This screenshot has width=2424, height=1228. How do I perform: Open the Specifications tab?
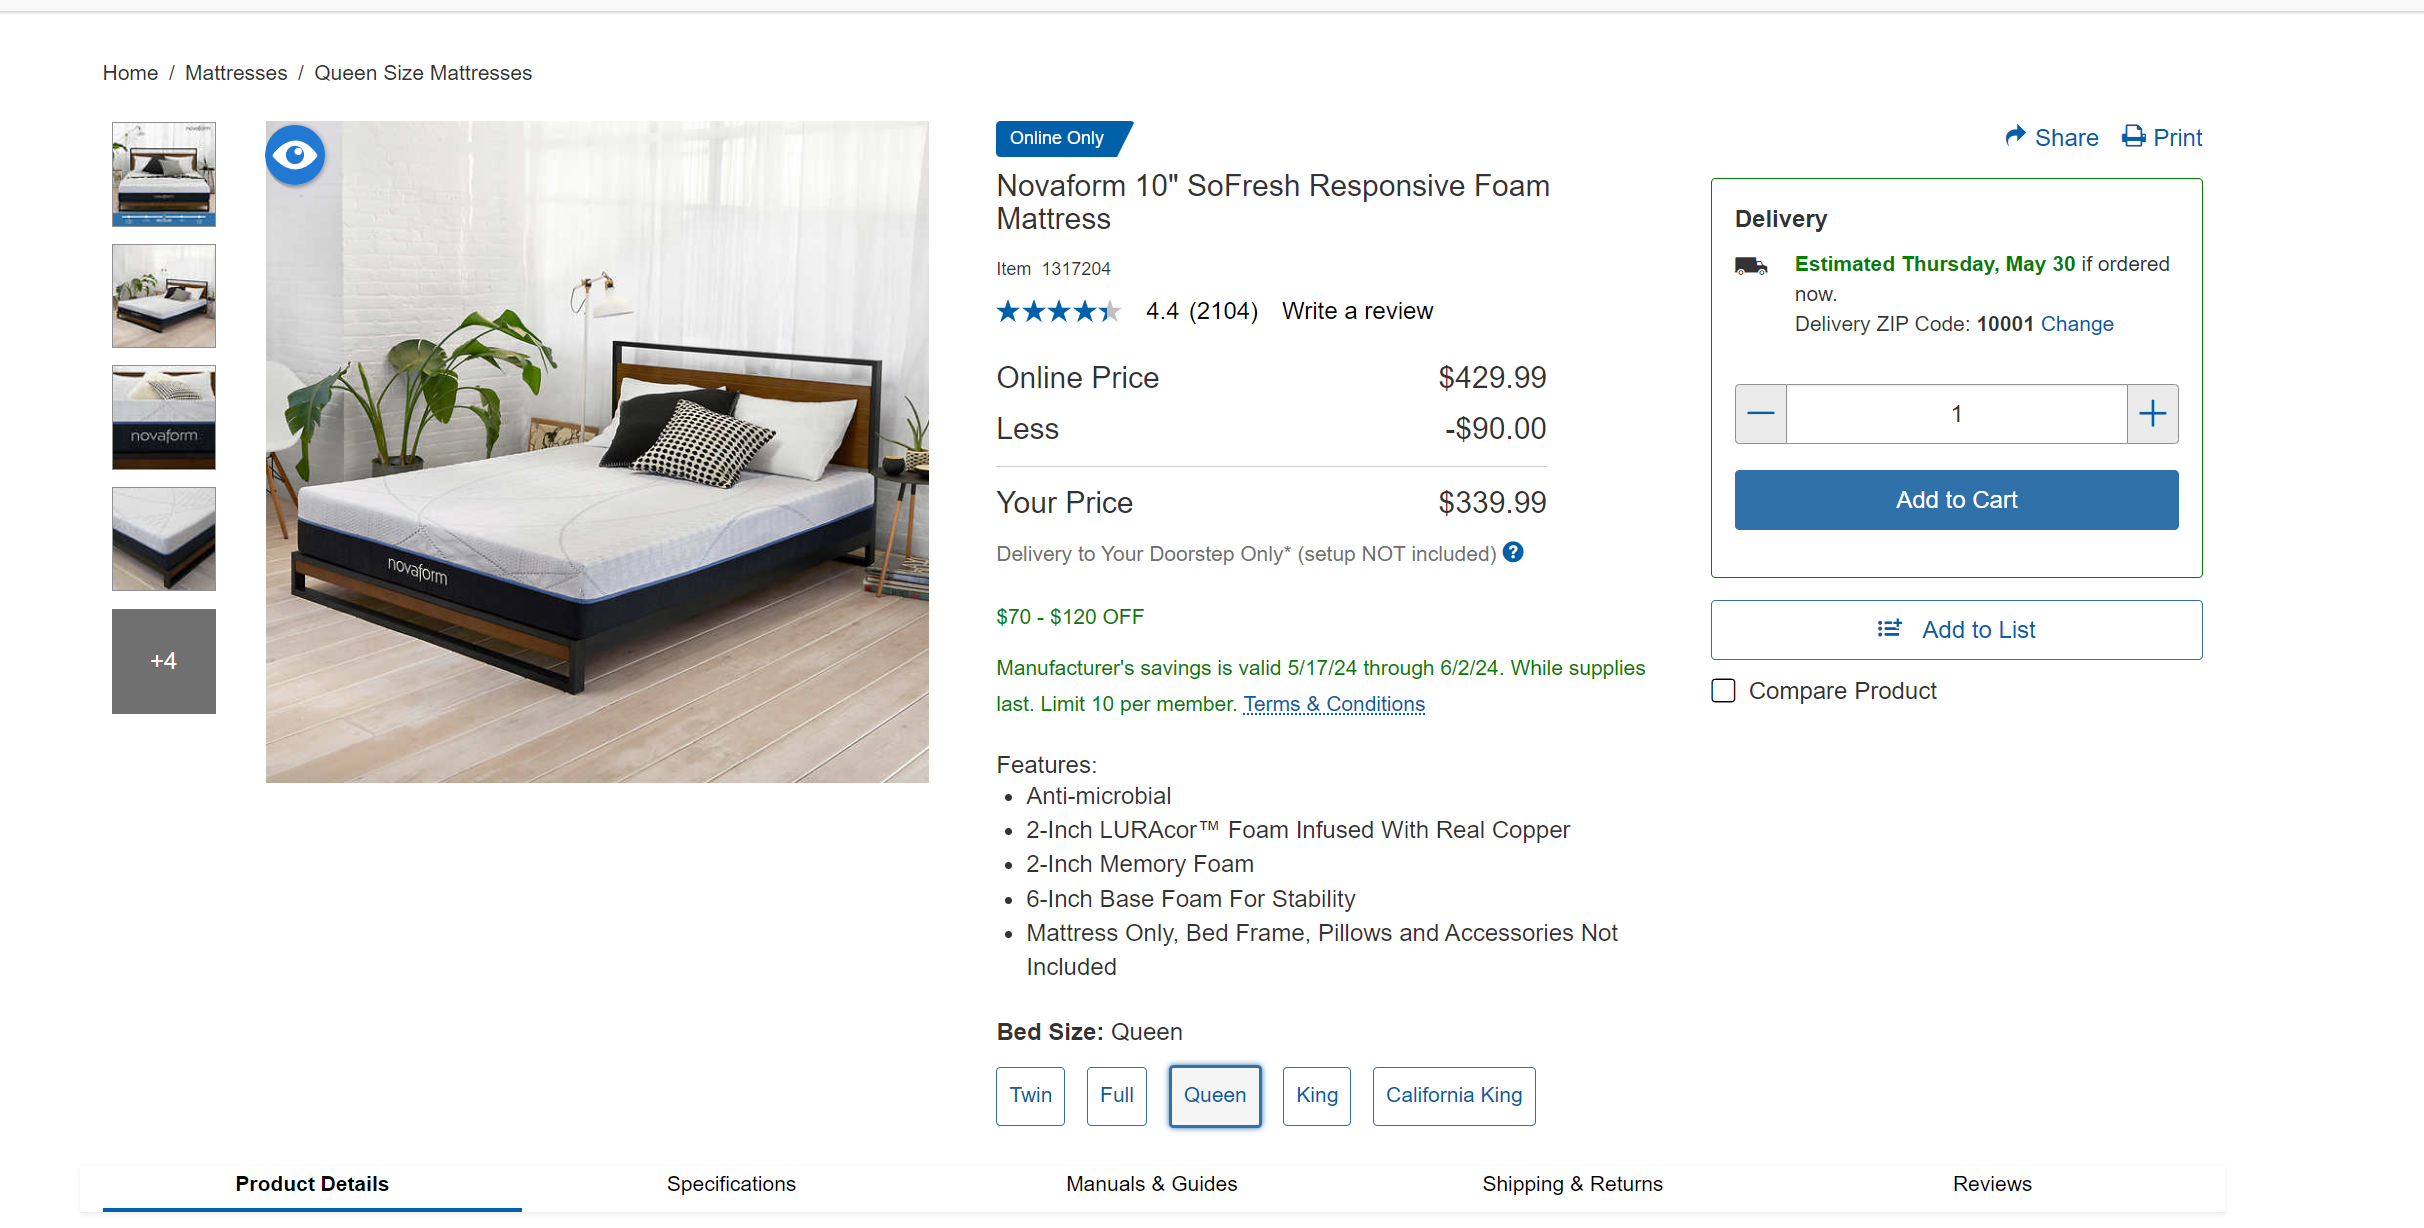point(731,1184)
